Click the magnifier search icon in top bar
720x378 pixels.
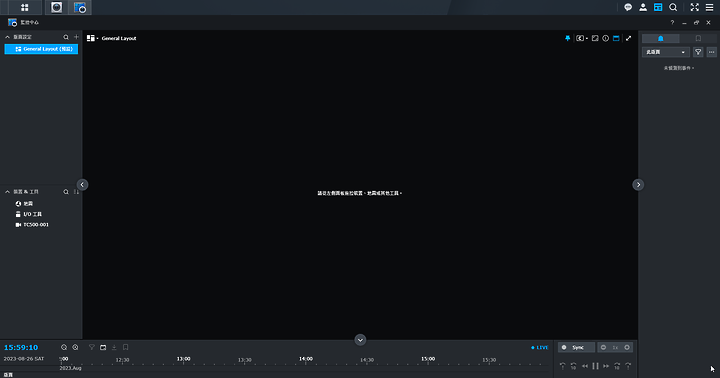673,7
